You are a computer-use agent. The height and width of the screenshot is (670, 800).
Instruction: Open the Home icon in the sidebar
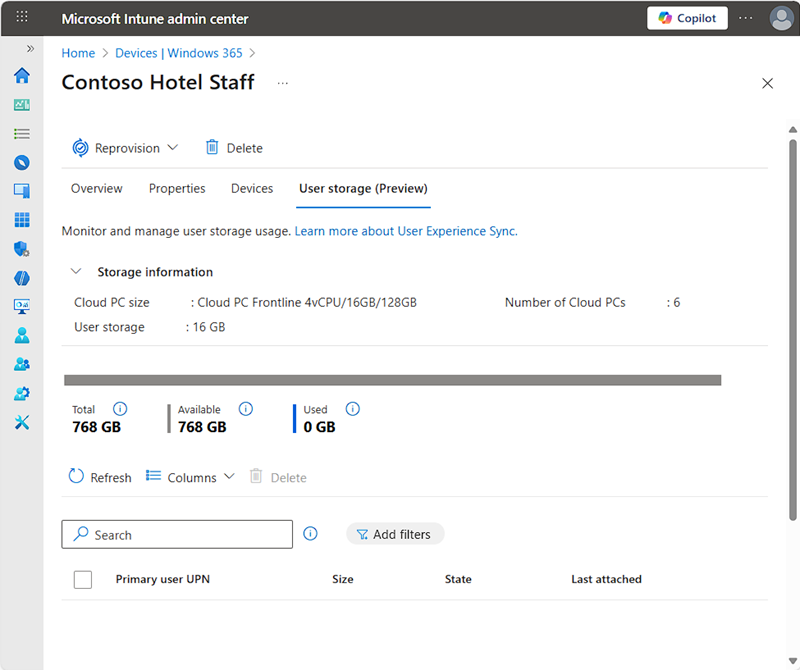tap(22, 75)
